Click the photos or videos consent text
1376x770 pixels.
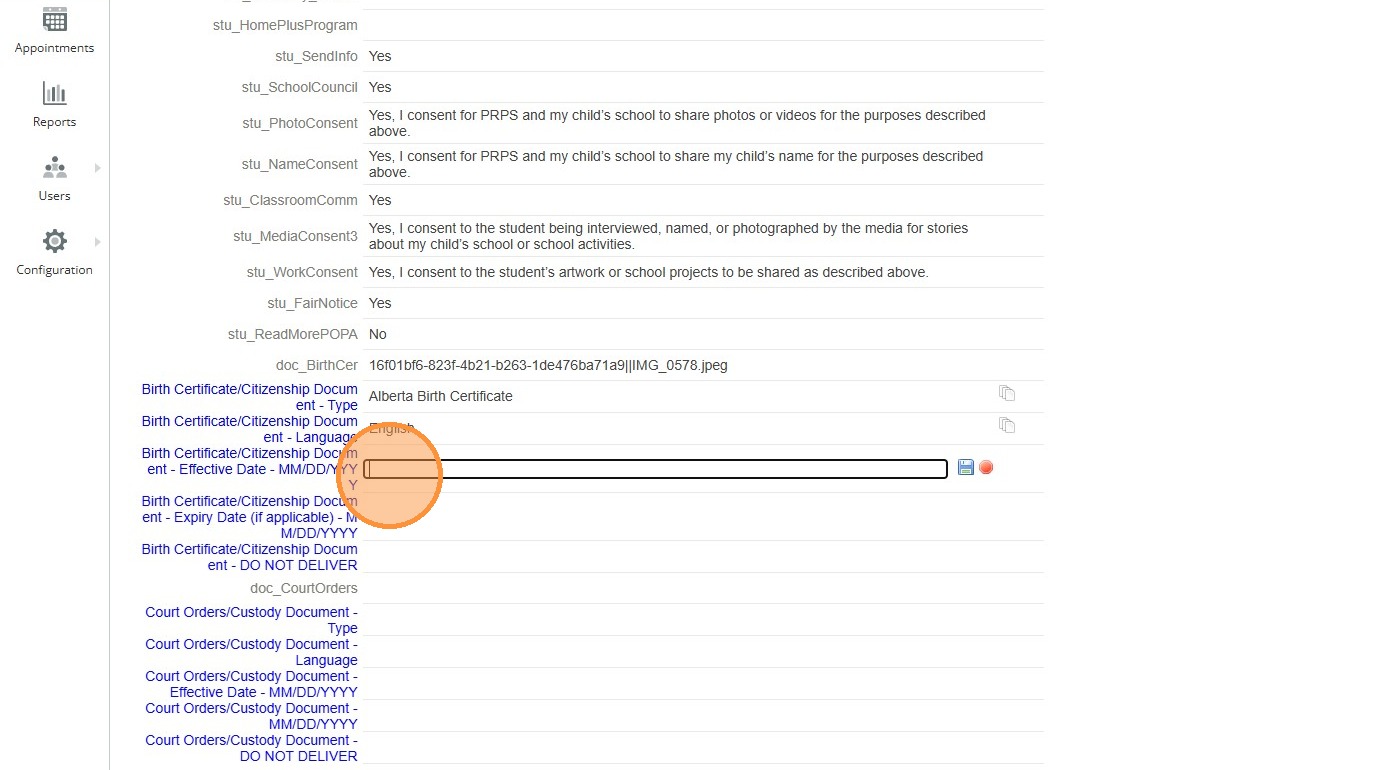(x=677, y=123)
